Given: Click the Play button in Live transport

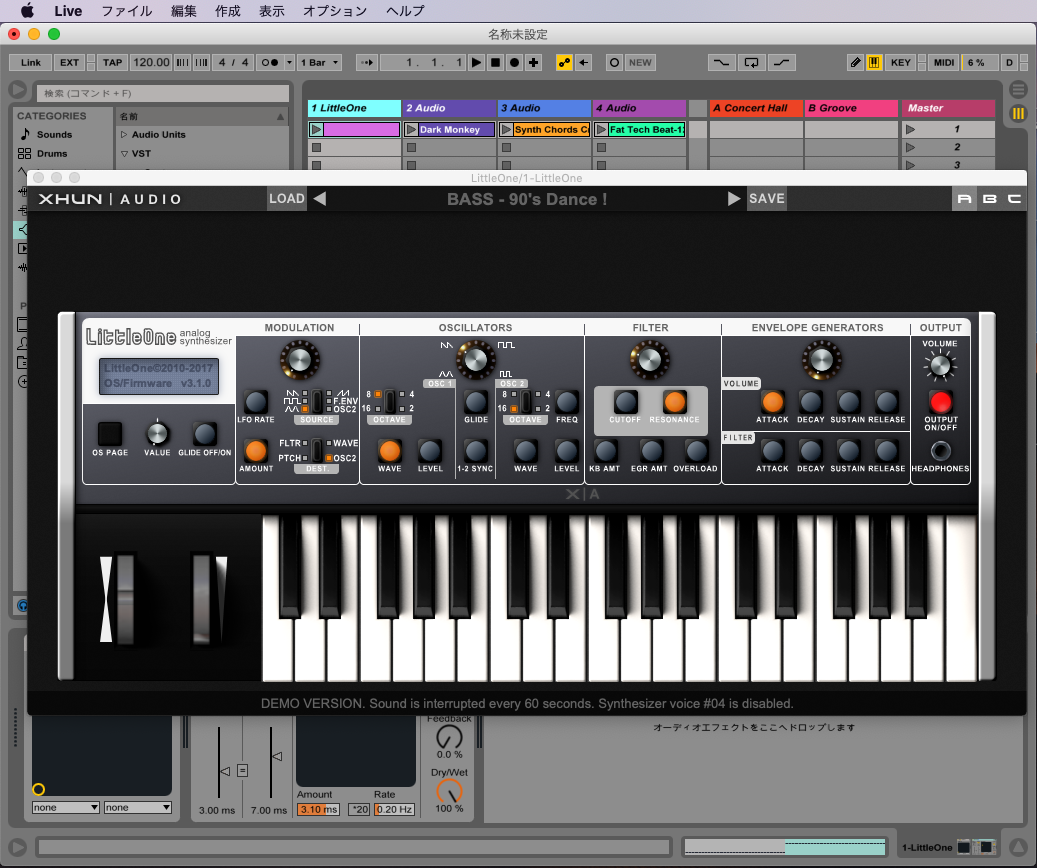Looking at the screenshot, I should [x=476, y=62].
